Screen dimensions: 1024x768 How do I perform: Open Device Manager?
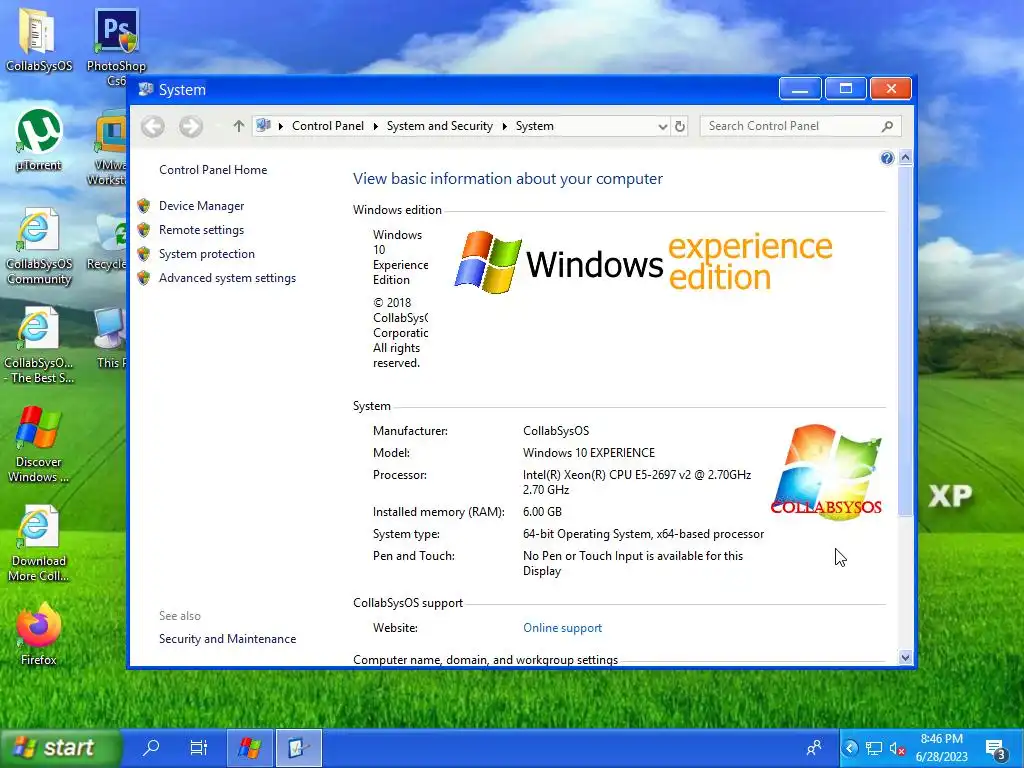point(201,206)
